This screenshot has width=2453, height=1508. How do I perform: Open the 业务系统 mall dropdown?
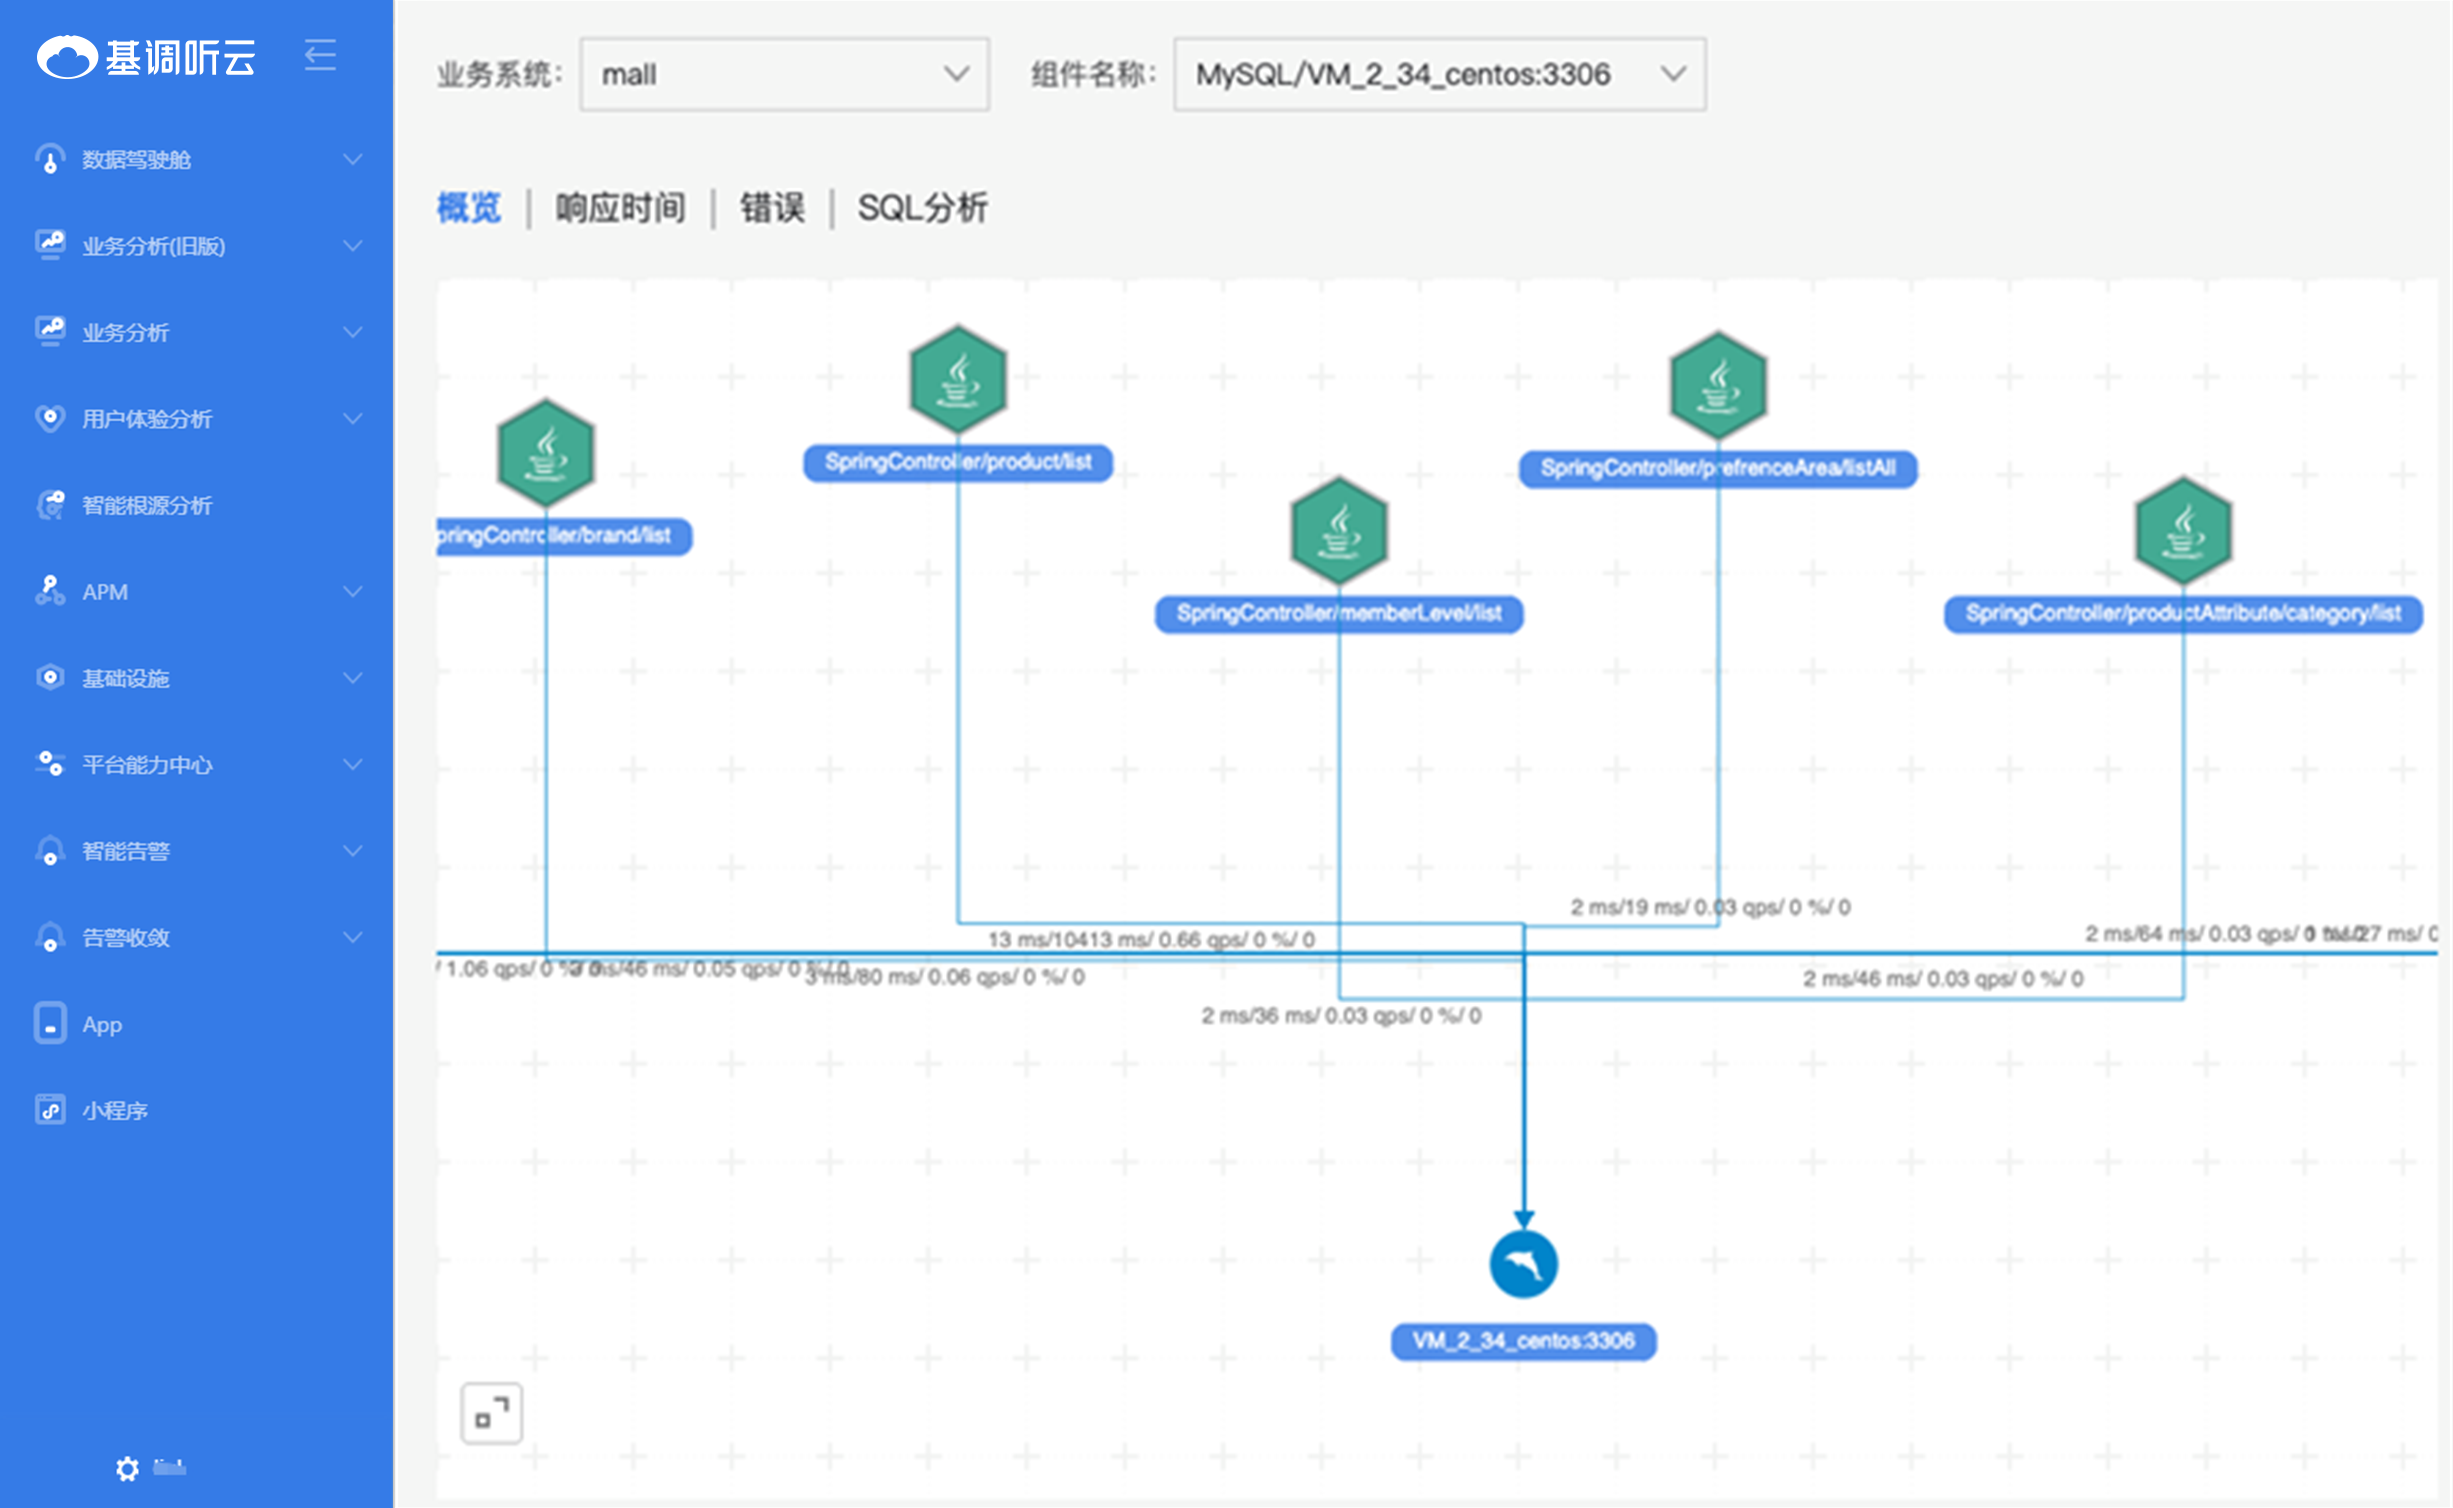pyautogui.click(x=783, y=74)
